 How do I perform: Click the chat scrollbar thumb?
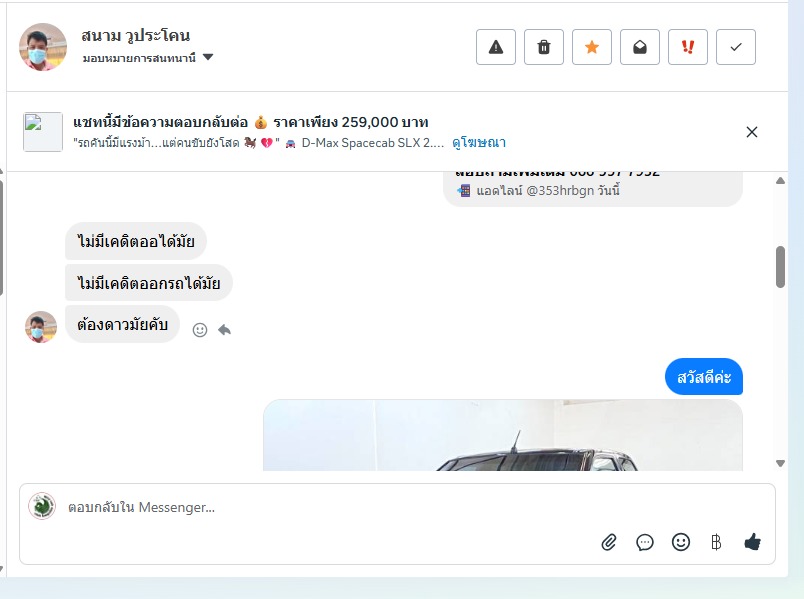[780, 267]
